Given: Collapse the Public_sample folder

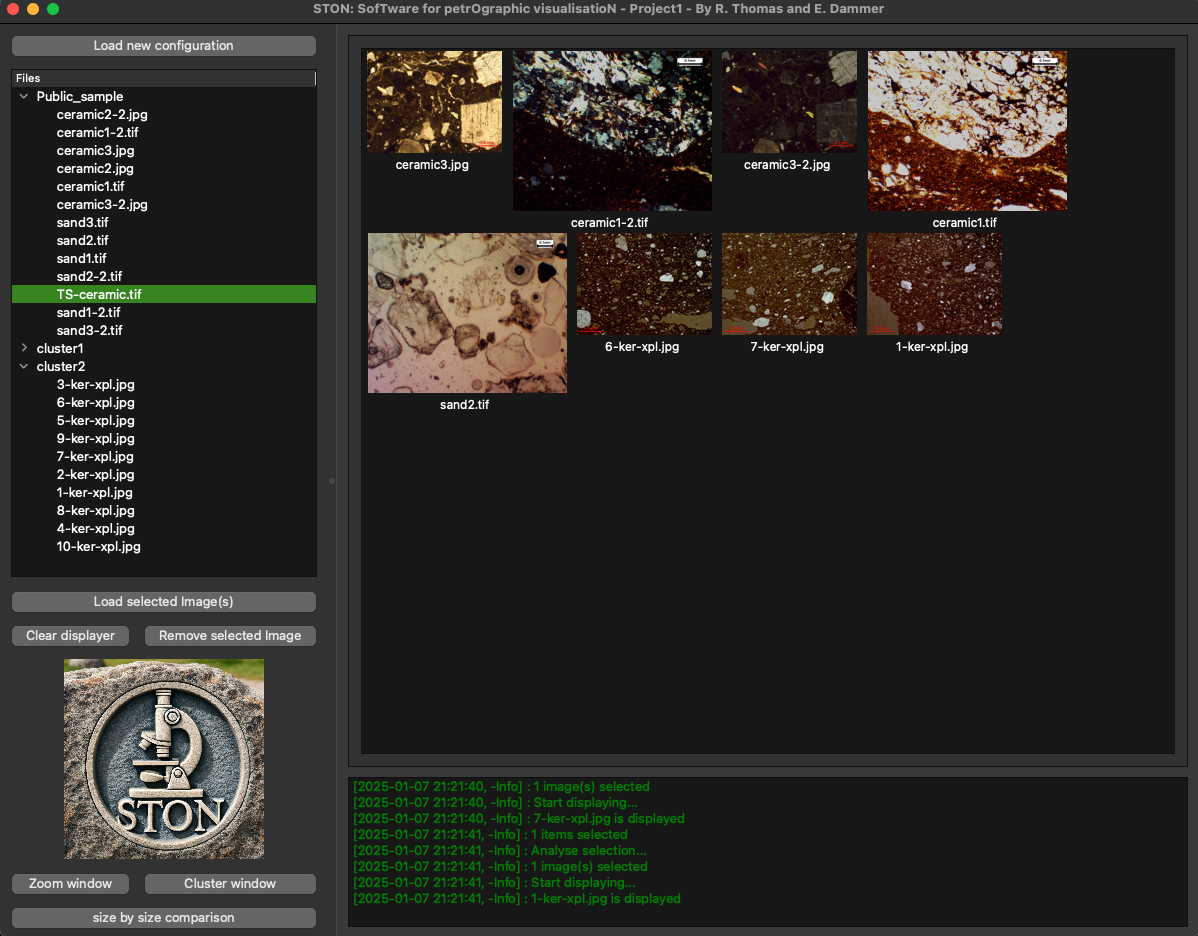Looking at the screenshot, I should click(24, 97).
